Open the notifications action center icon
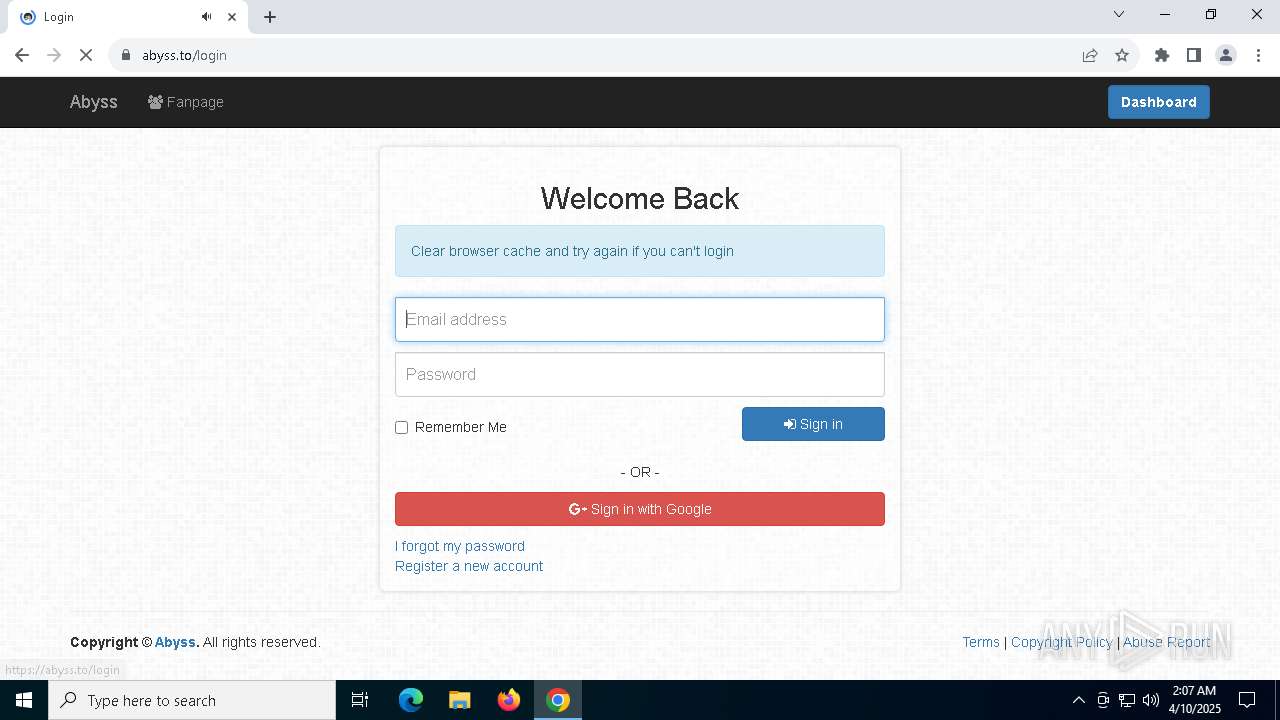This screenshot has width=1280, height=720. [x=1247, y=700]
